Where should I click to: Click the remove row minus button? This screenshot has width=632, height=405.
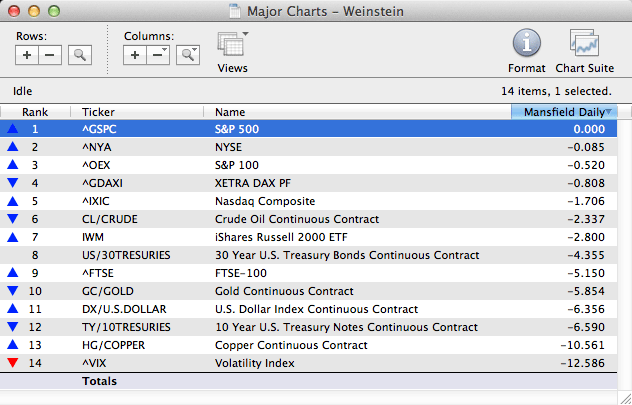[x=49, y=55]
